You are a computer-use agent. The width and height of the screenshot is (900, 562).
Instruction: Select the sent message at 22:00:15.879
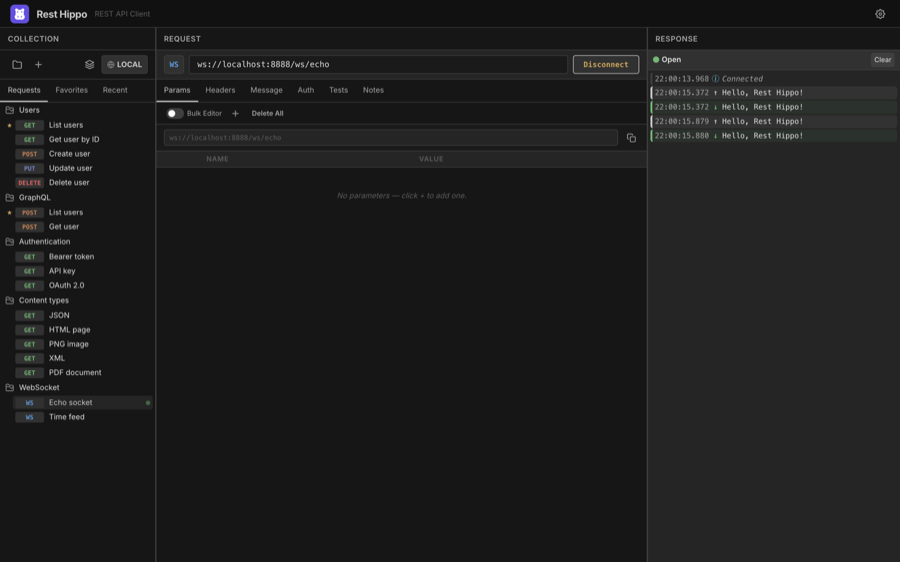tap(773, 121)
